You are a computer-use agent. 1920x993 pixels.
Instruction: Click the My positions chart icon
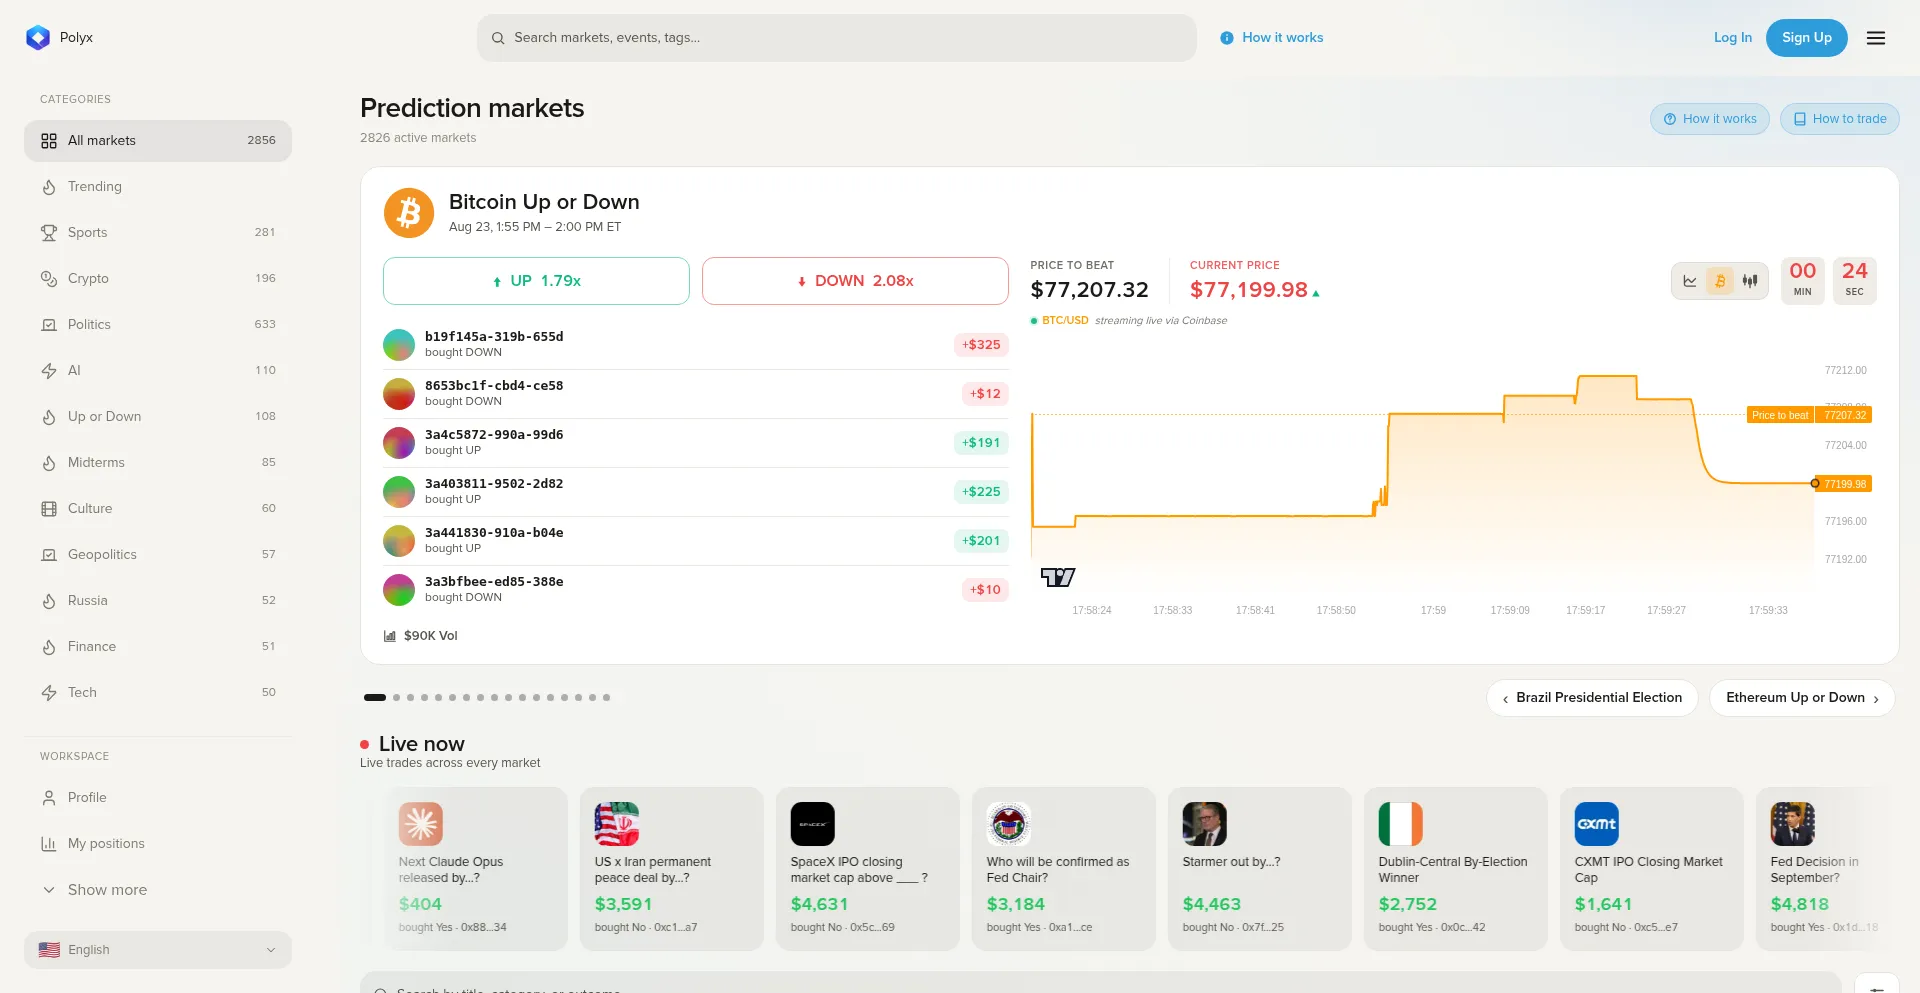49,844
